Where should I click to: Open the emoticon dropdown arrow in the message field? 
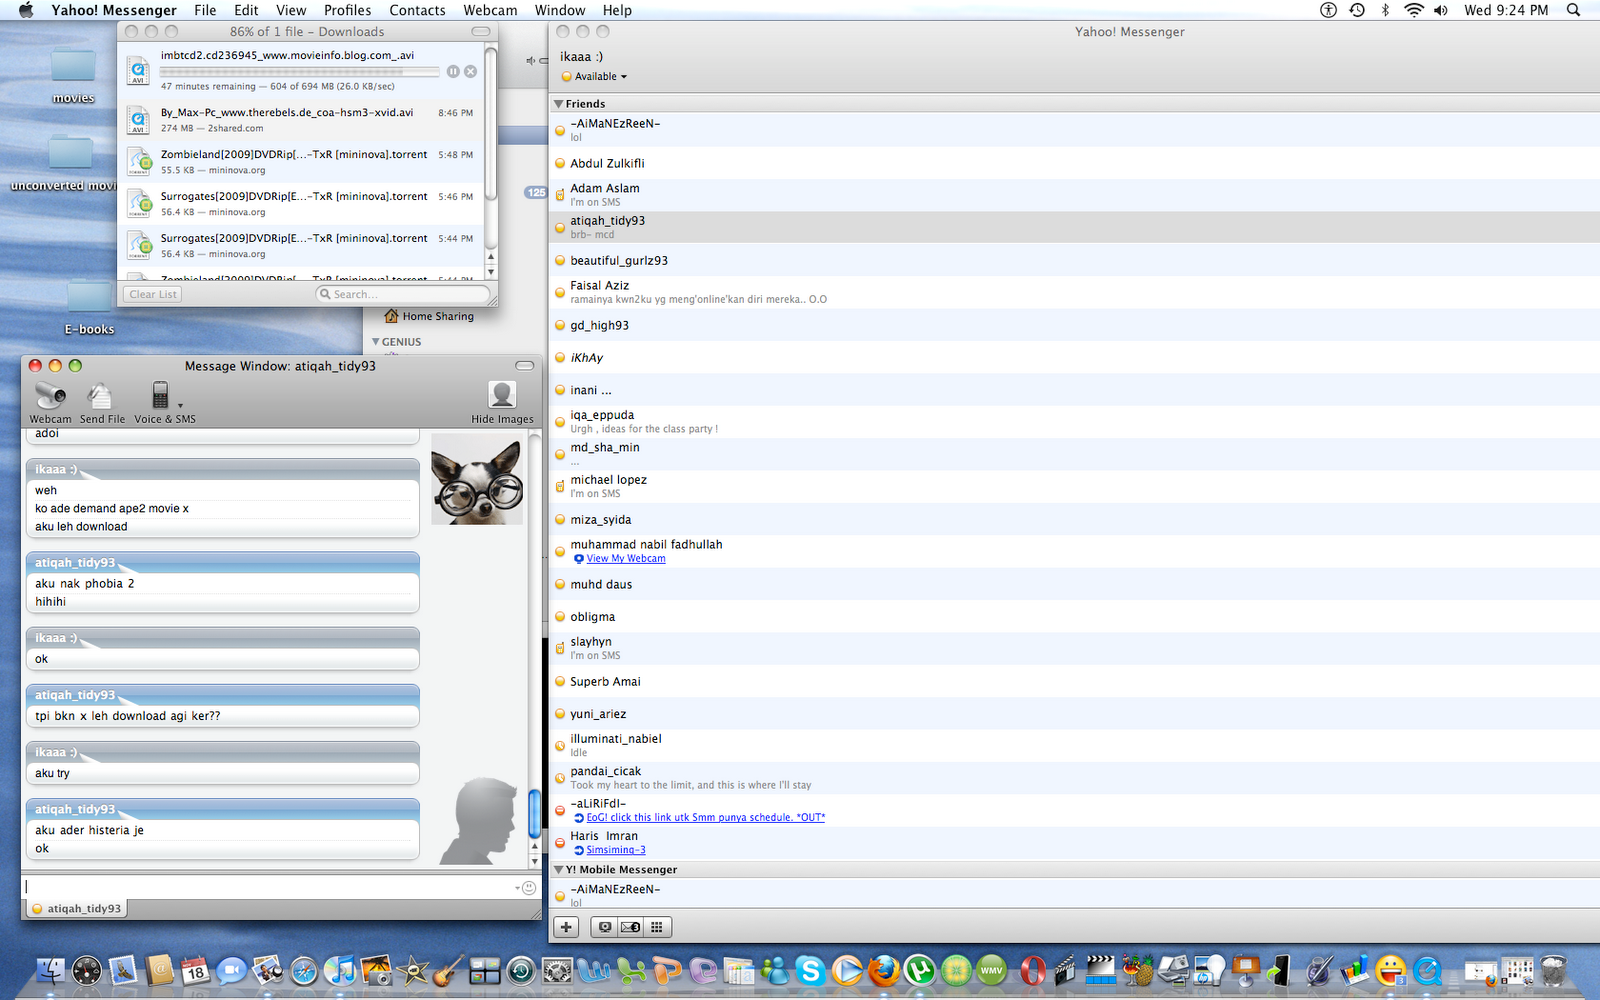518,888
